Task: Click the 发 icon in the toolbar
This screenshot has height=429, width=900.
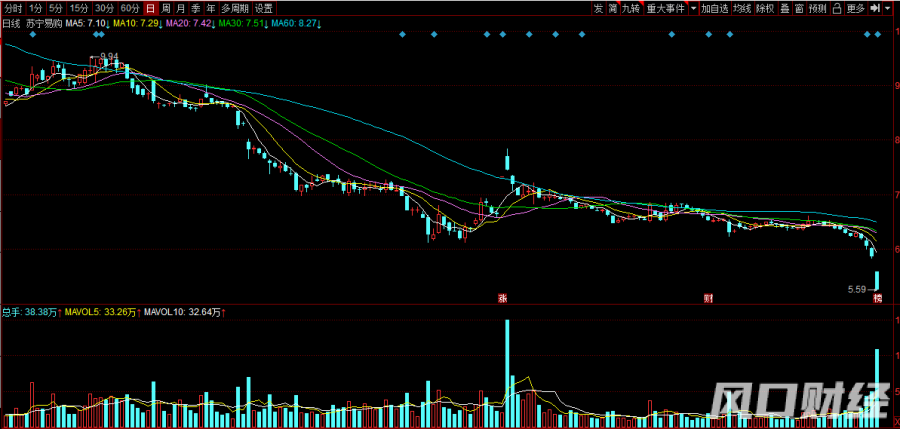Action: point(598,8)
